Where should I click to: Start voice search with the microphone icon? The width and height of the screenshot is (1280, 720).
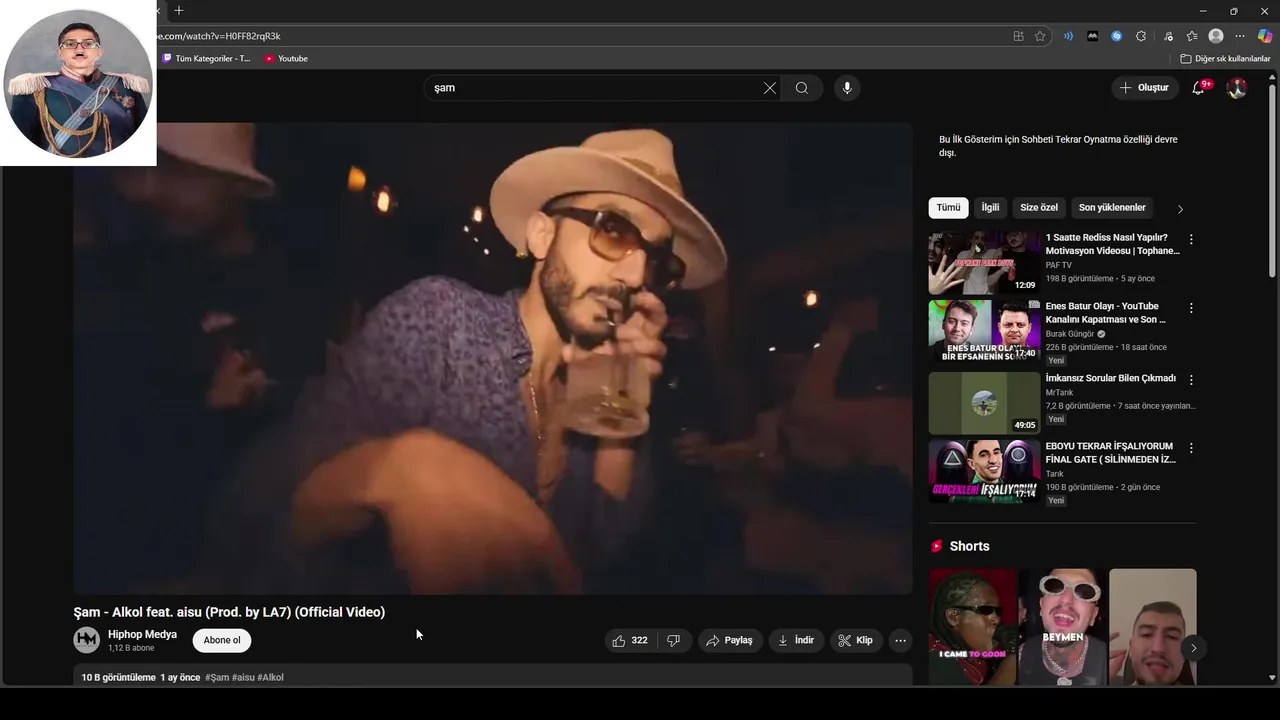[x=847, y=88]
